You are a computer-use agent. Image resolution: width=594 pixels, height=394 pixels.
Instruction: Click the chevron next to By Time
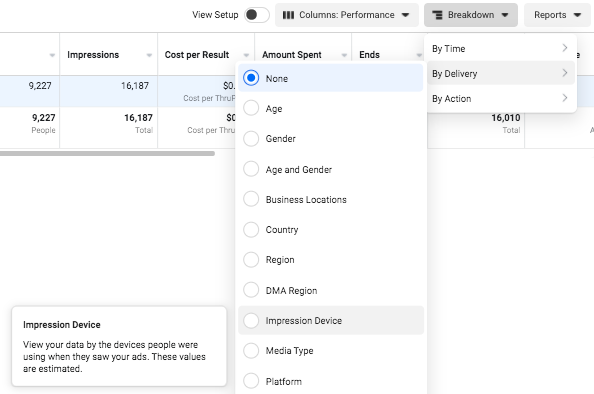(565, 48)
